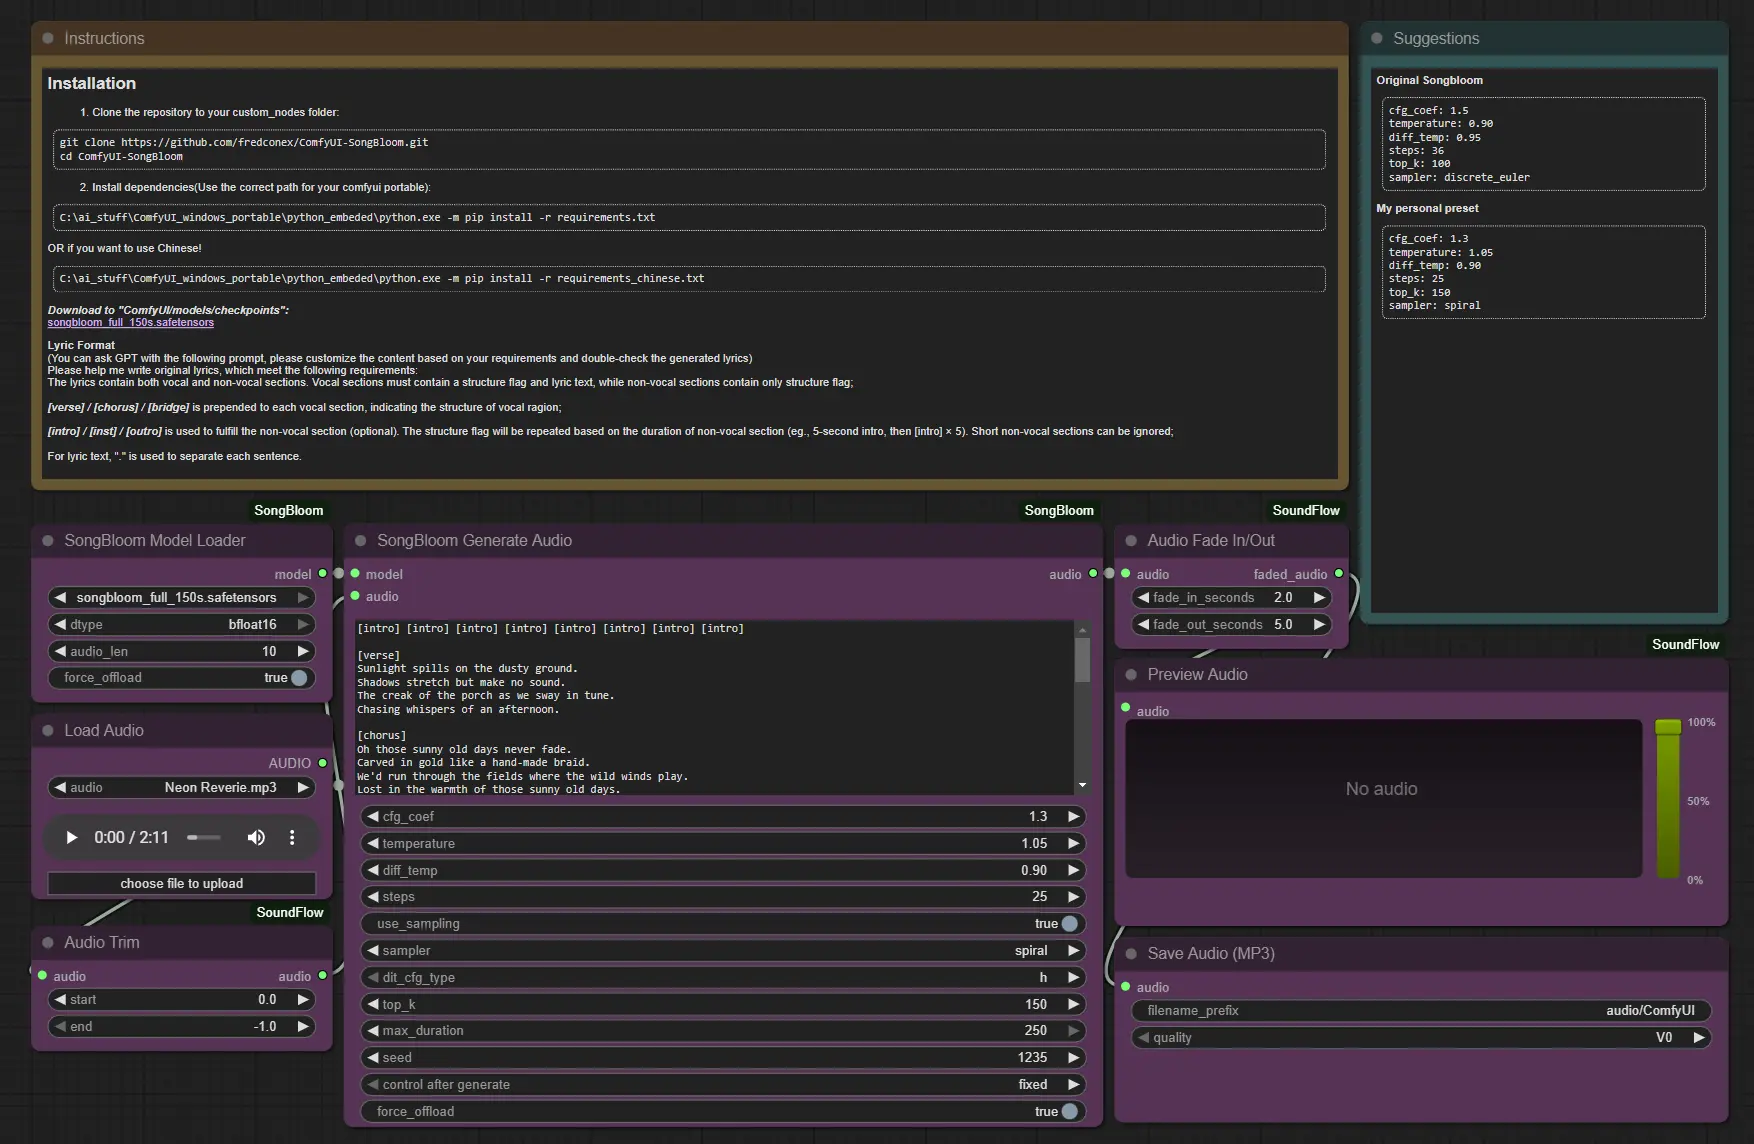Viewport: 1754px width, 1144px height.
Task: Click the filename_prefix input field
Action: pyautogui.click(x=1420, y=1011)
